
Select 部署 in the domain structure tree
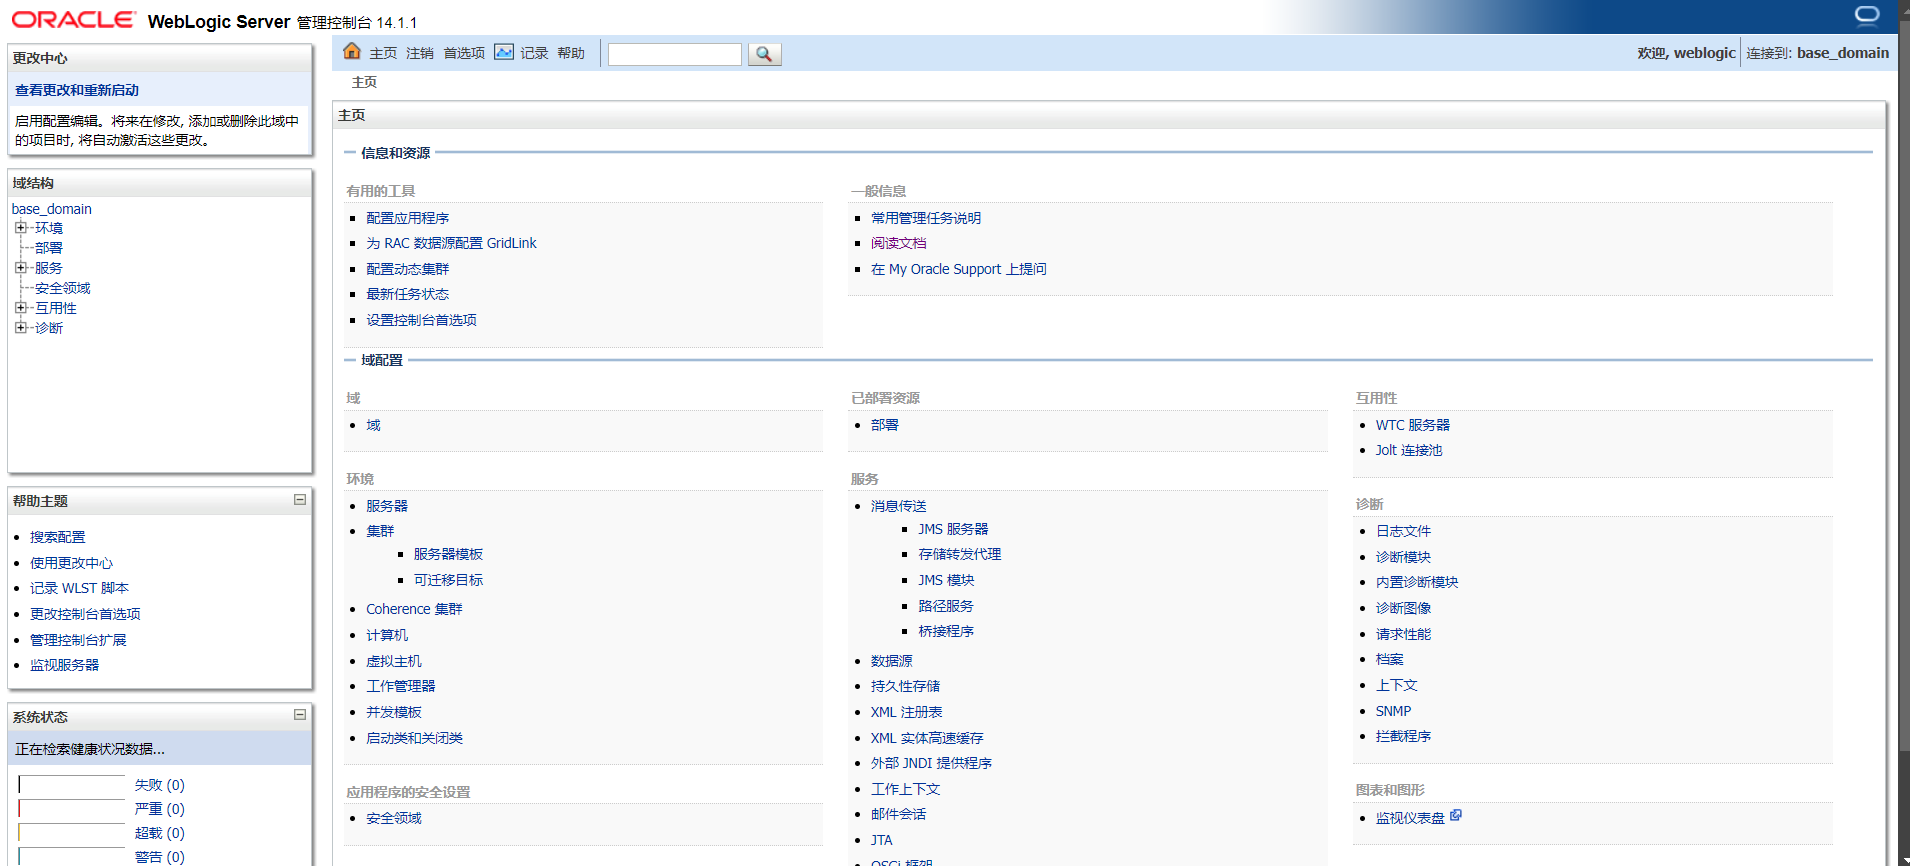tap(49, 248)
